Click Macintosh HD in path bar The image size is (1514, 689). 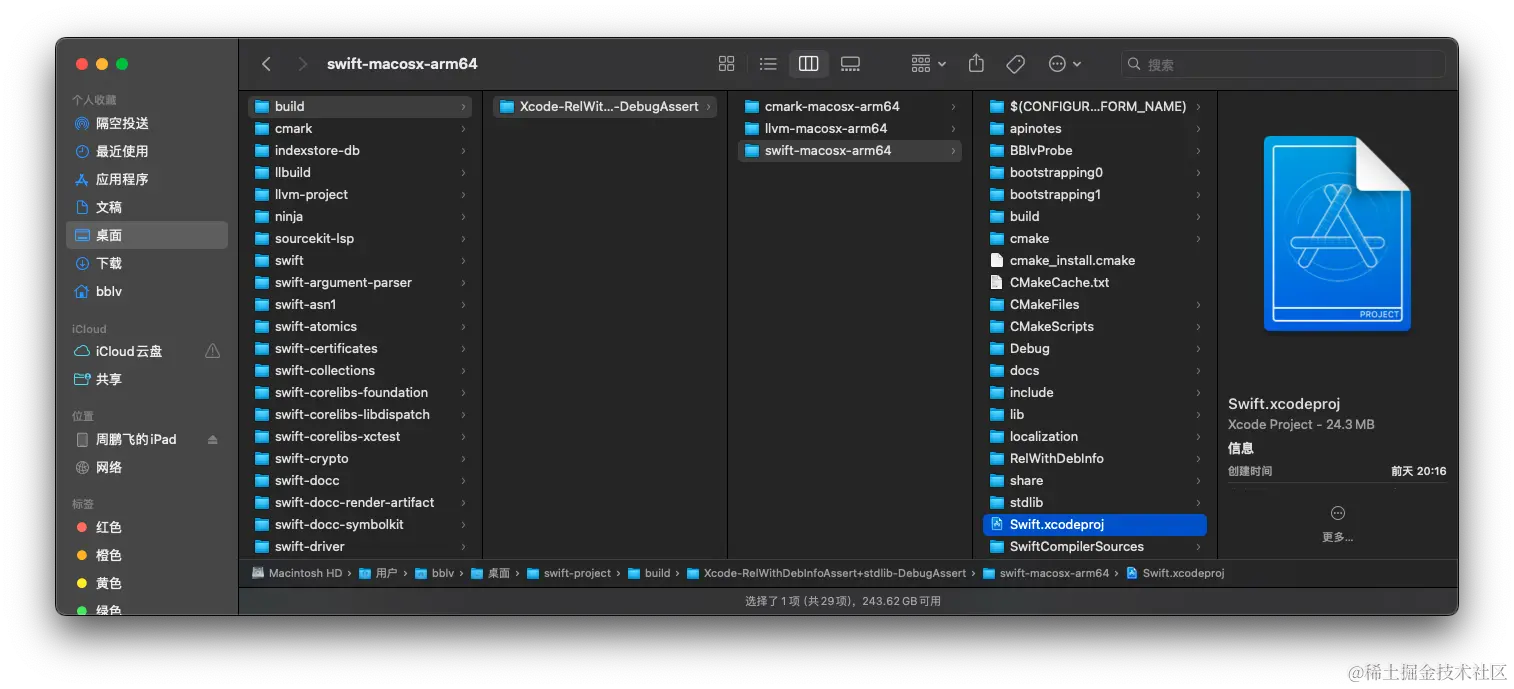tap(296, 573)
